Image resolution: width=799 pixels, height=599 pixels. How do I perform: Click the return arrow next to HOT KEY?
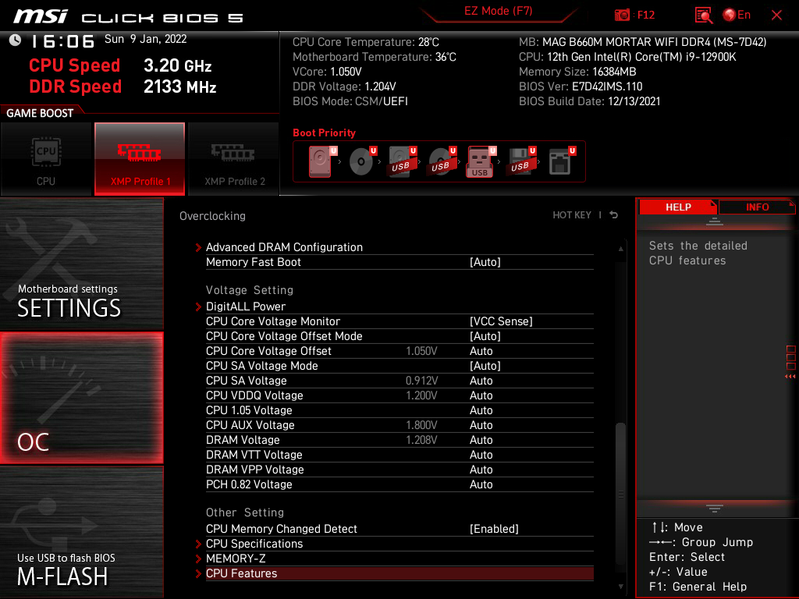click(614, 215)
